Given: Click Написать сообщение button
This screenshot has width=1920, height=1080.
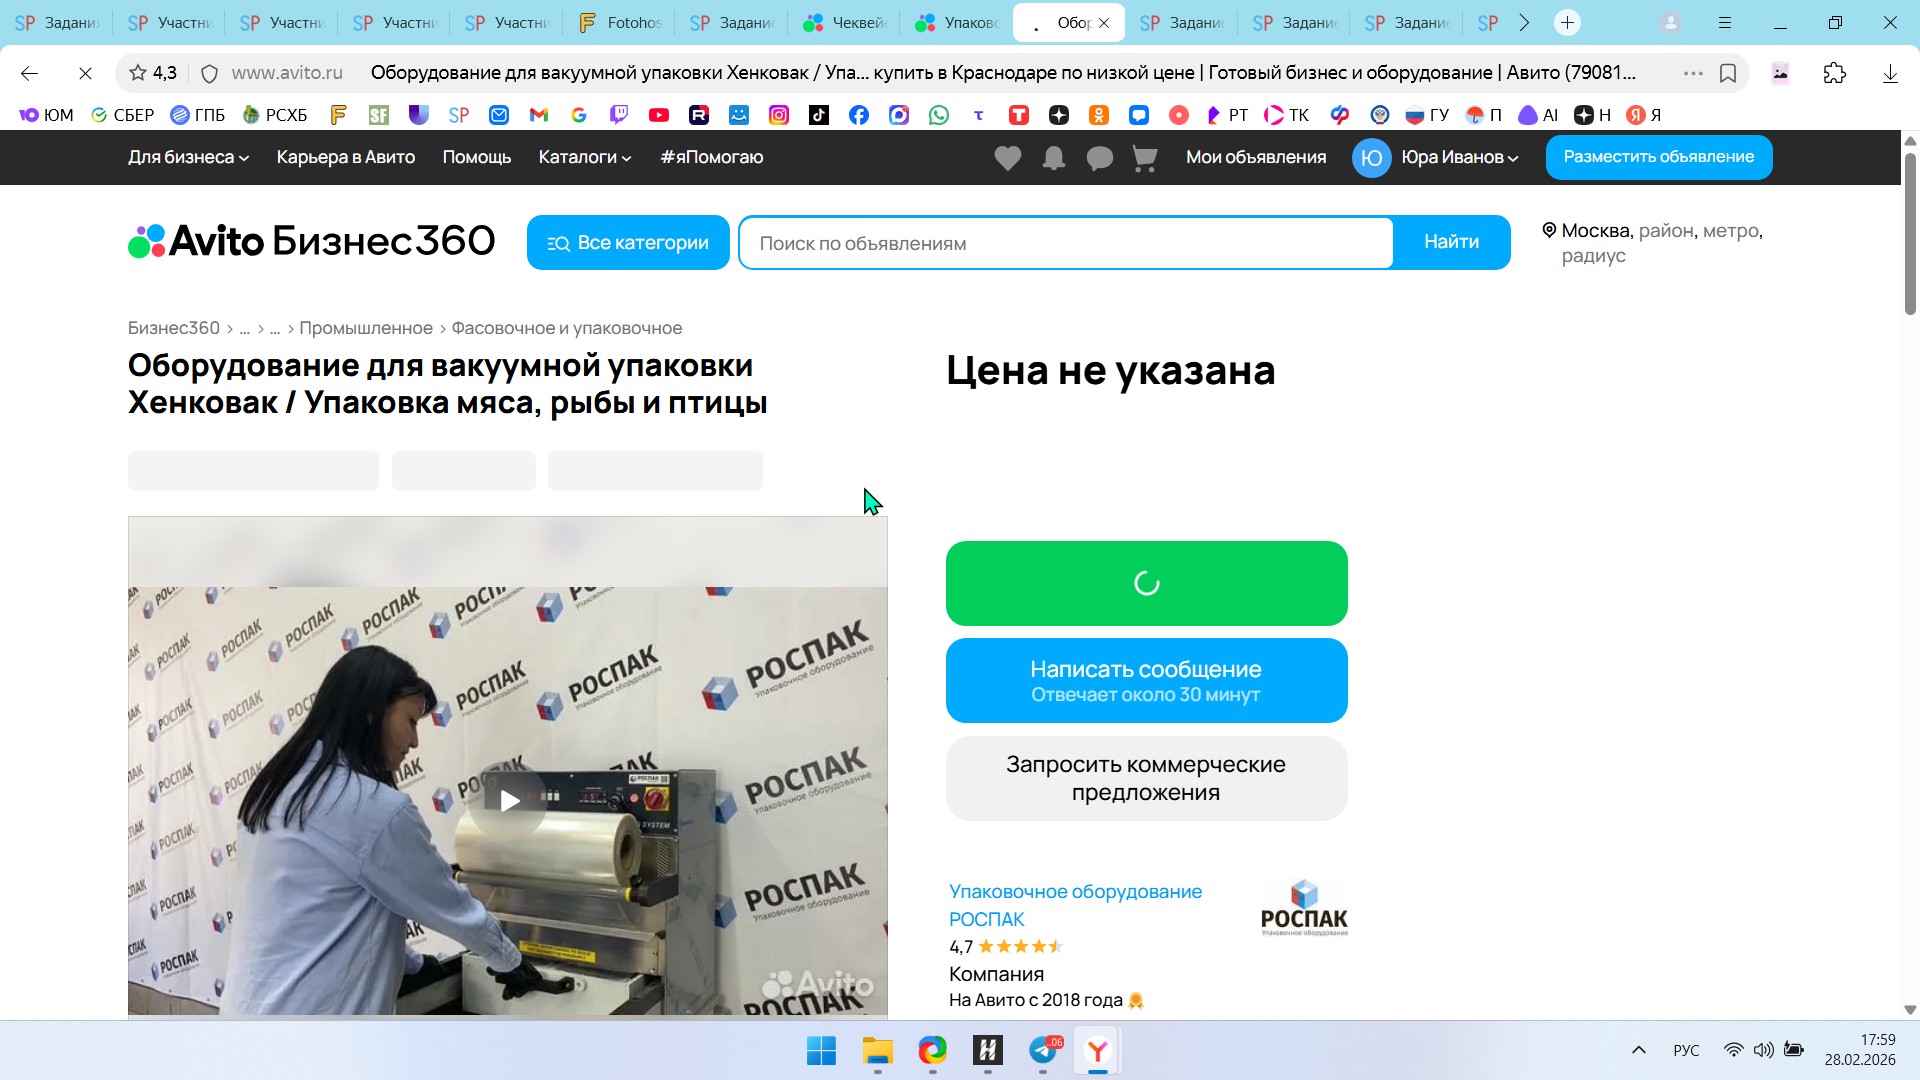Looking at the screenshot, I should click(1146, 680).
